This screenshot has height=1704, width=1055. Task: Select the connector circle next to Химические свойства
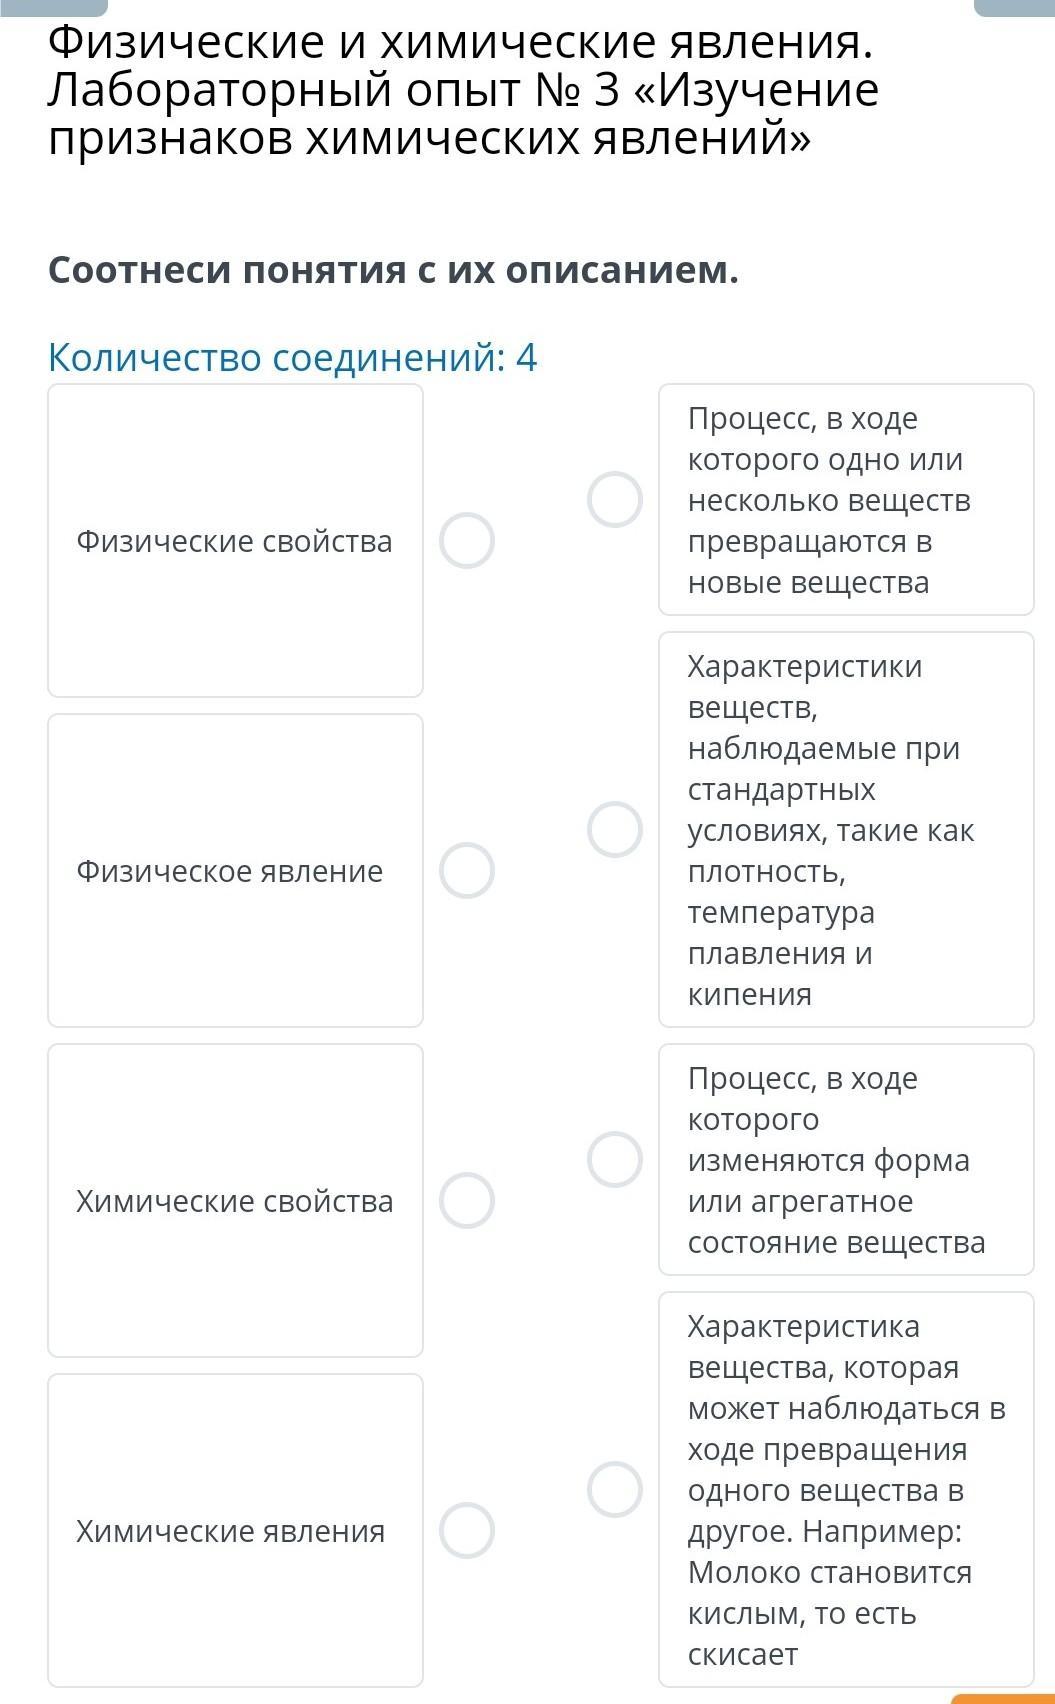[467, 1201]
